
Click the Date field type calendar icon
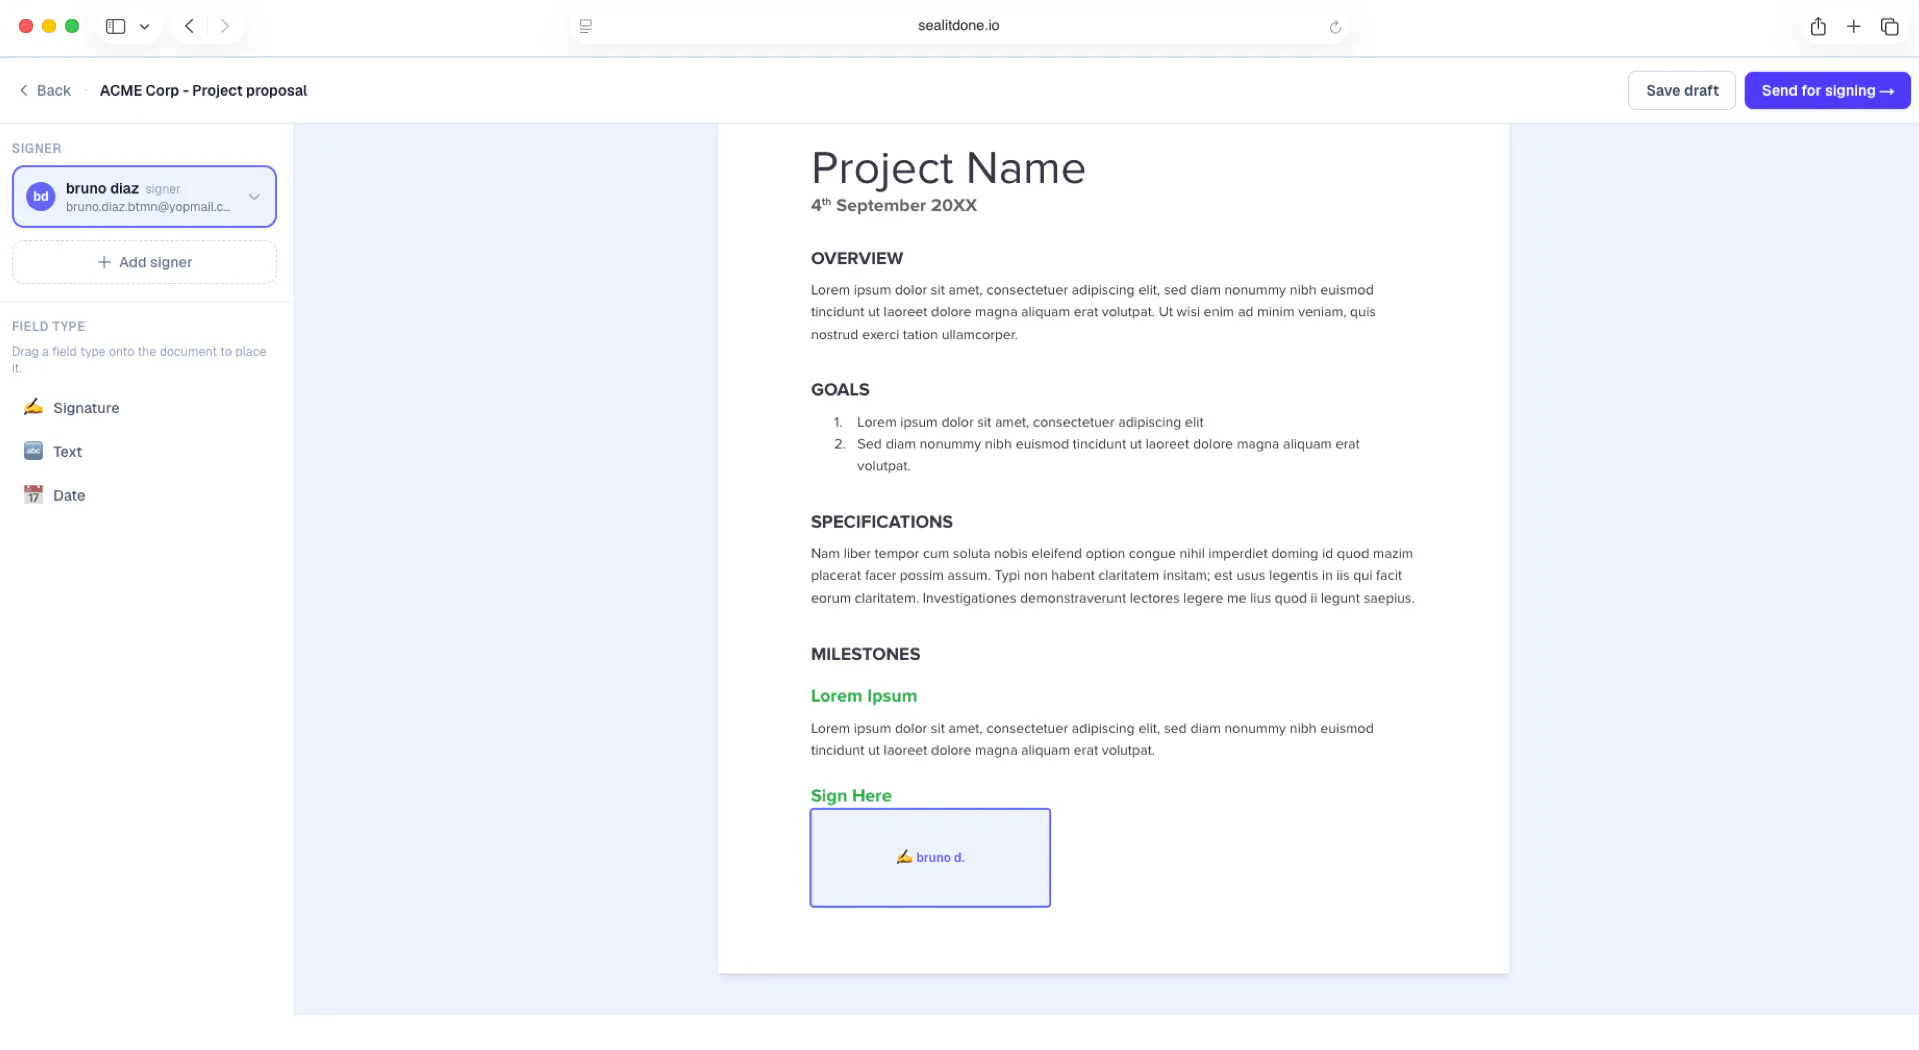pyautogui.click(x=33, y=495)
